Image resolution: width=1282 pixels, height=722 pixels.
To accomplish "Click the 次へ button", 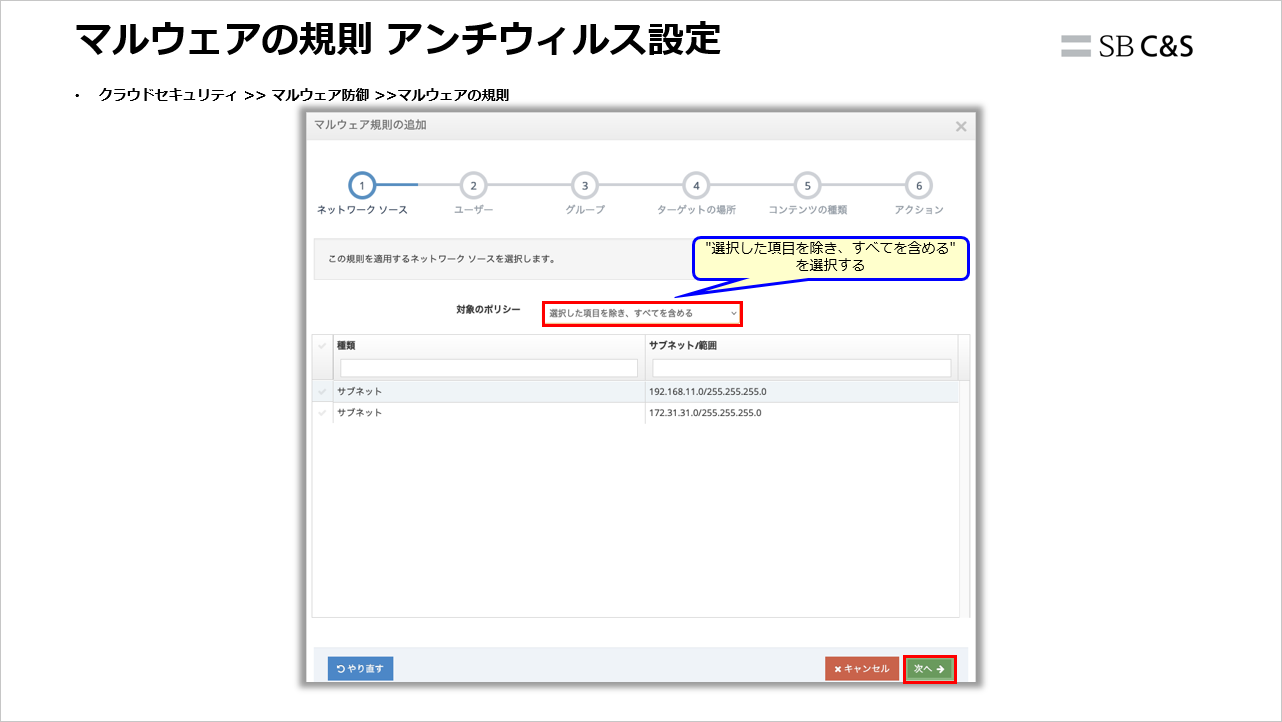I will 930,669.
